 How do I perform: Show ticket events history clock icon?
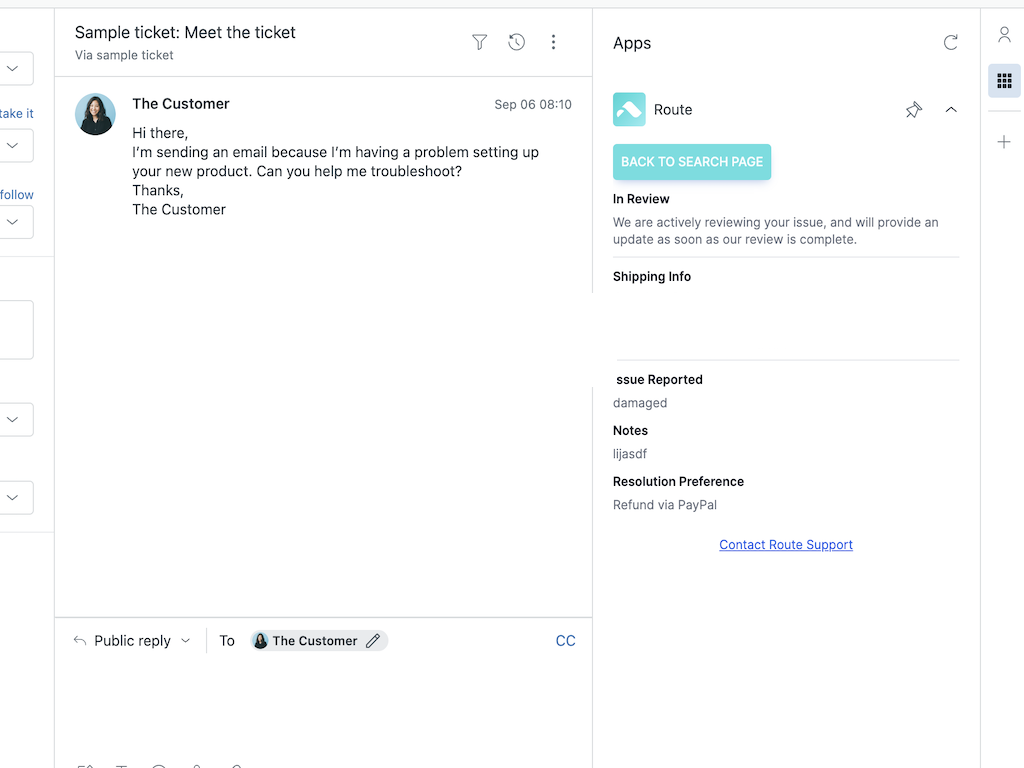(516, 42)
